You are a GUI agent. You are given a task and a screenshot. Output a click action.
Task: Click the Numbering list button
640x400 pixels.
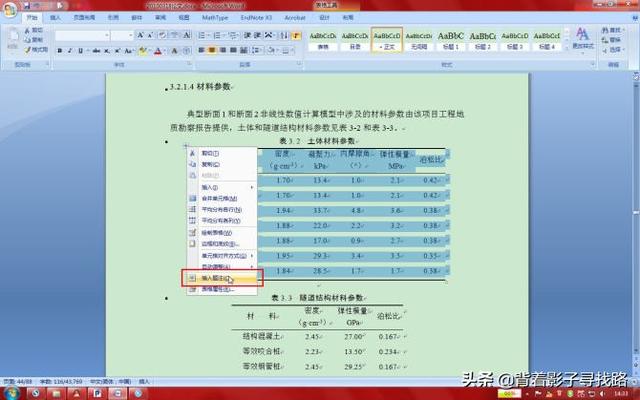(x=217, y=36)
